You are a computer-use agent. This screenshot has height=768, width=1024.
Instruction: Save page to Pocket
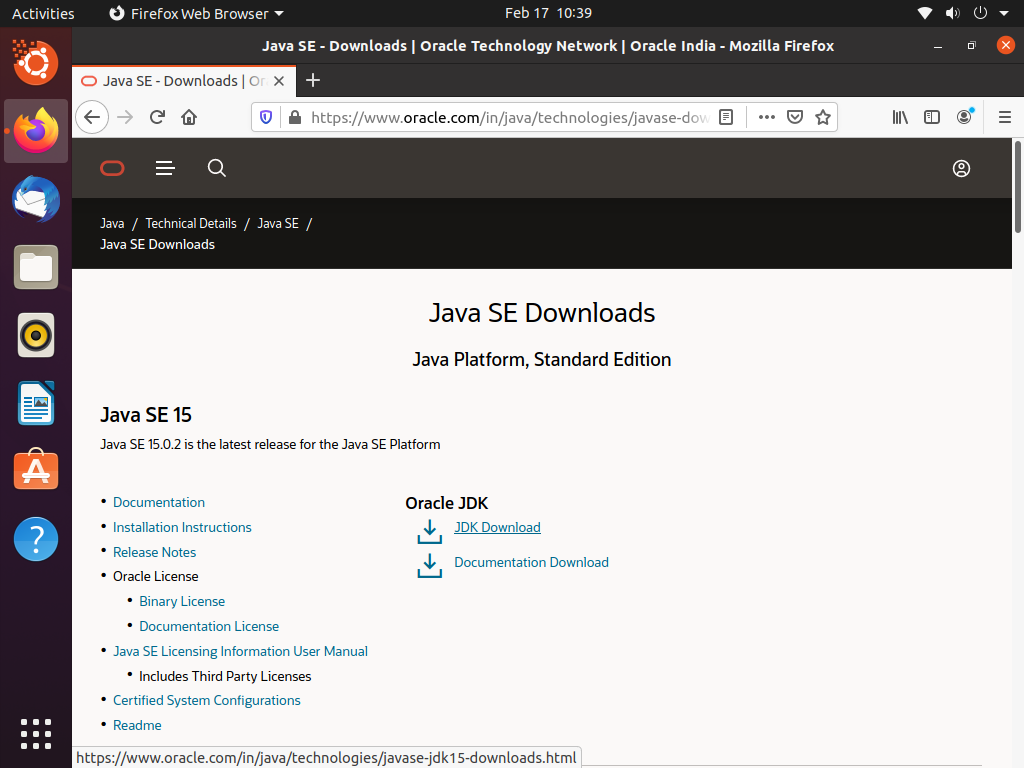click(x=795, y=117)
